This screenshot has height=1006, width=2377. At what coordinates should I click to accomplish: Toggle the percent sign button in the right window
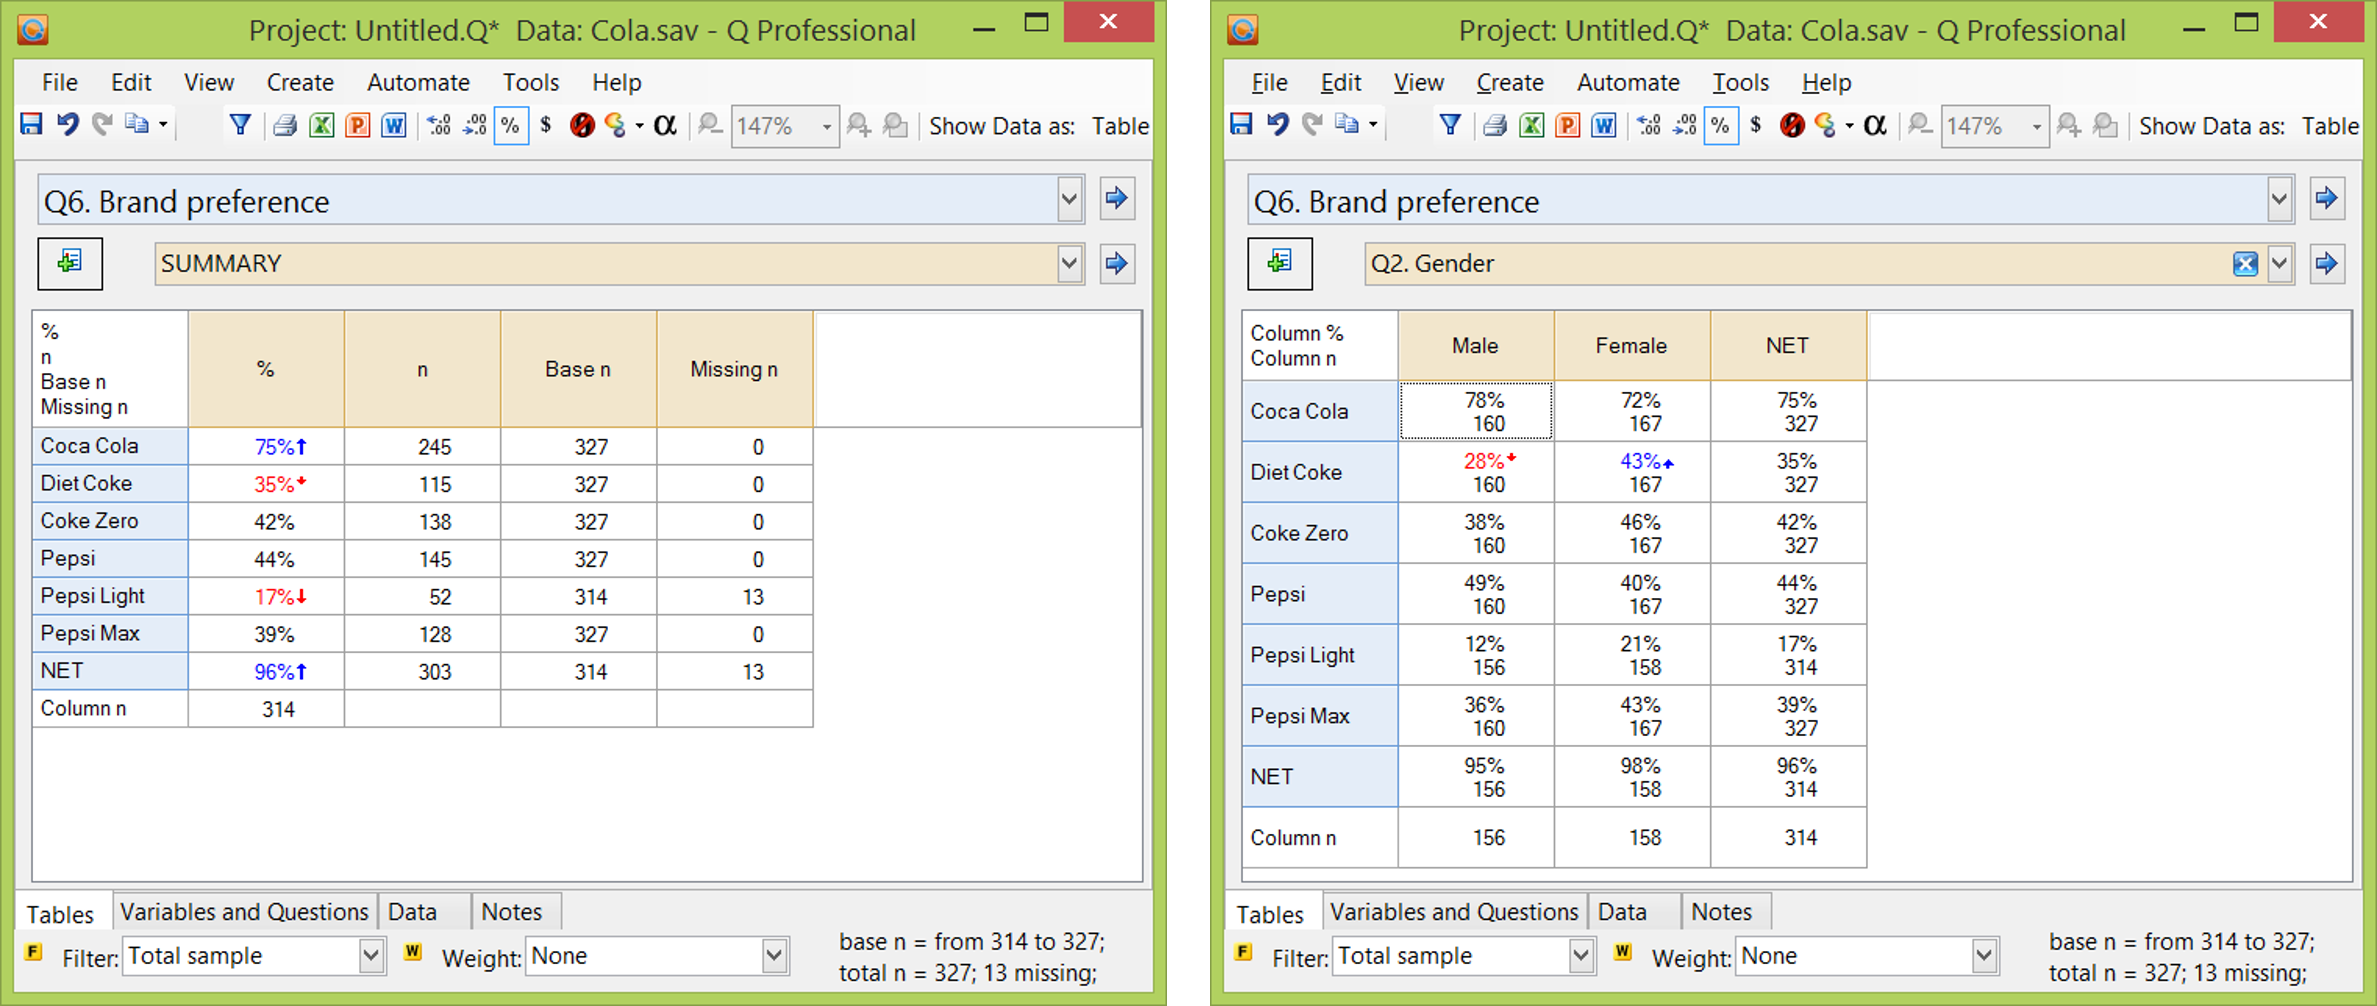1721,125
